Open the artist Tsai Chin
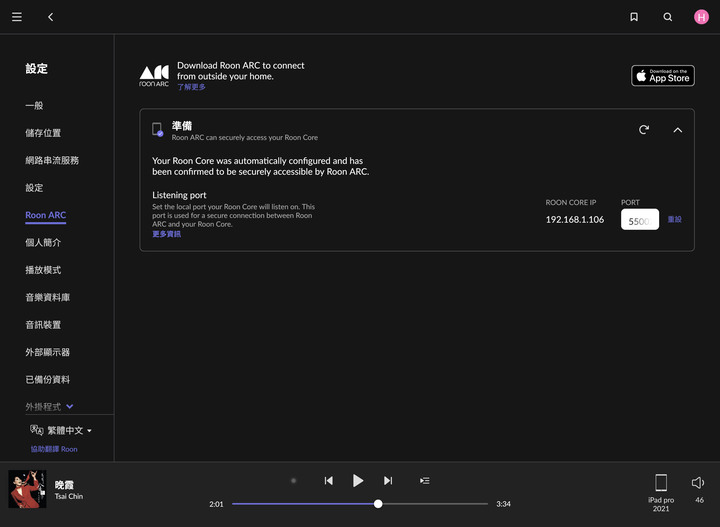This screenshot has height=527, width=720. click(x=69, y=496)
